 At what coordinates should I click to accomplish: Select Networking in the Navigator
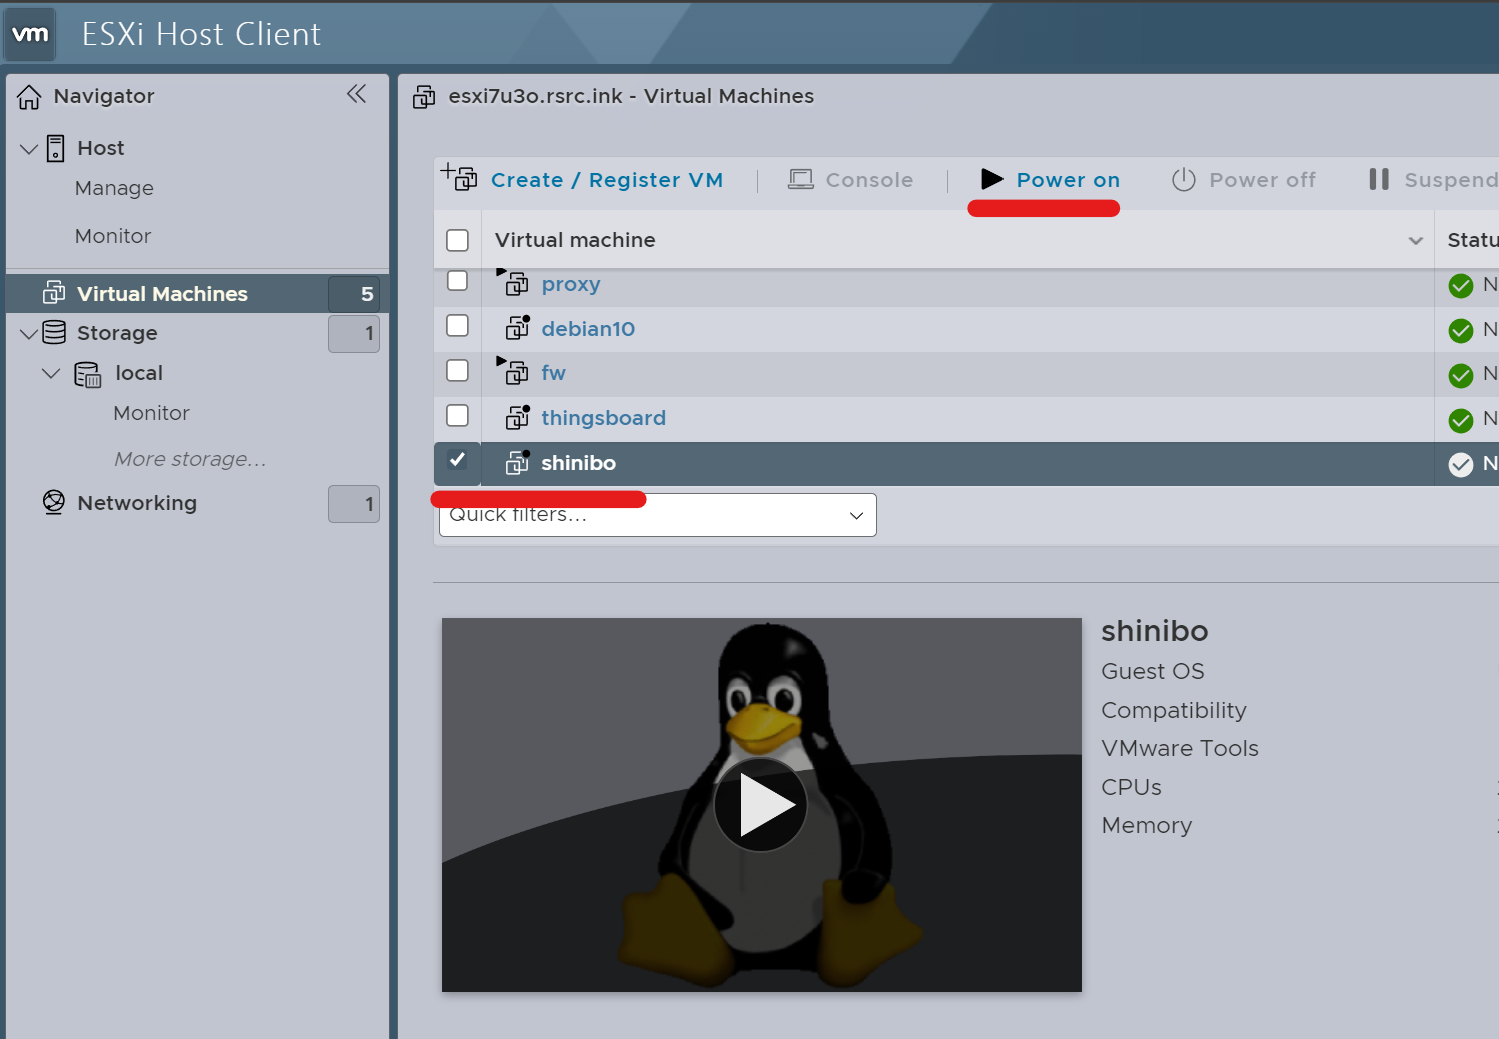(x=137, y=503)
